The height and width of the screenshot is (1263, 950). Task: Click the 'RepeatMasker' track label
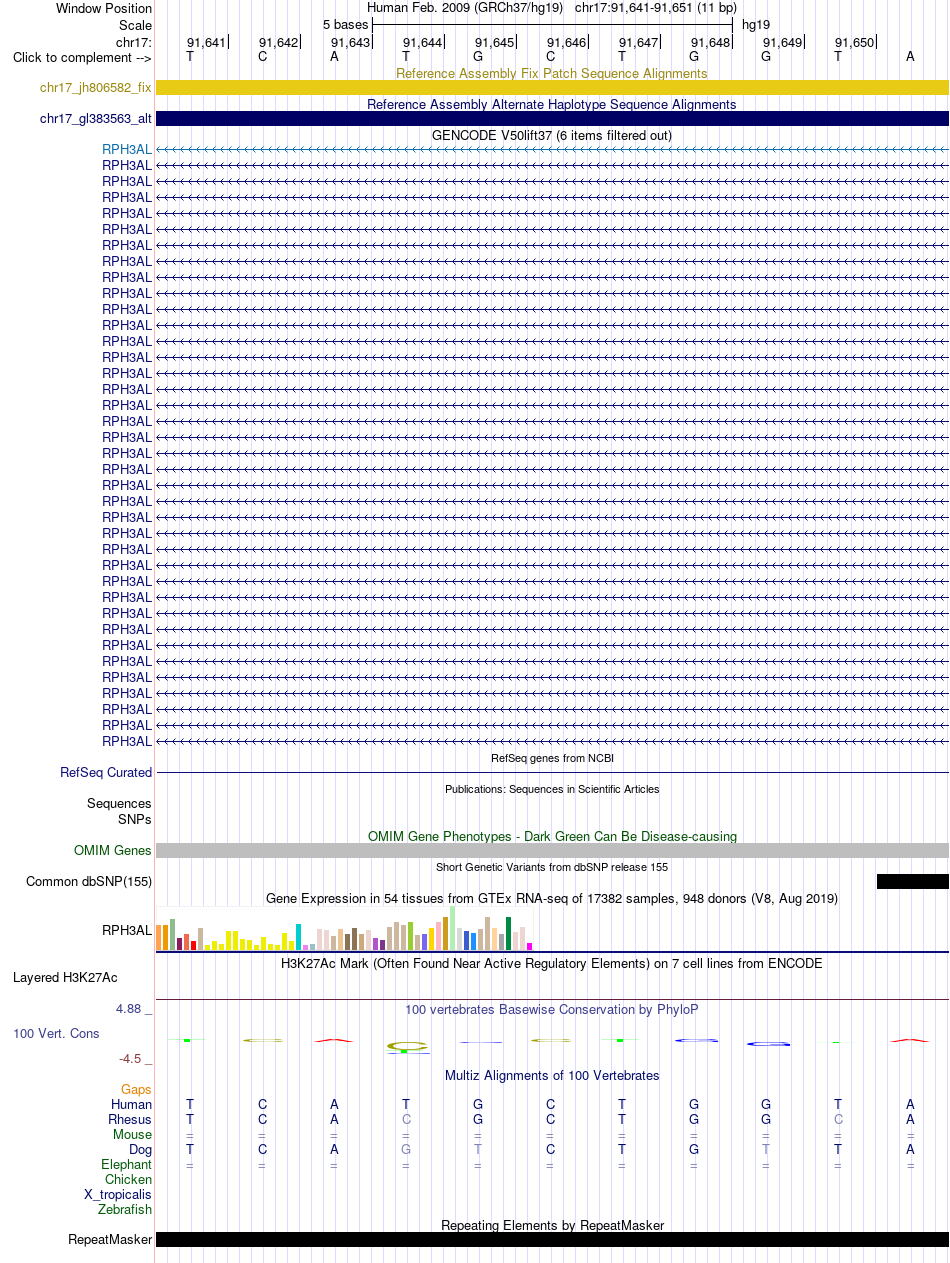tap(110, 1240)
